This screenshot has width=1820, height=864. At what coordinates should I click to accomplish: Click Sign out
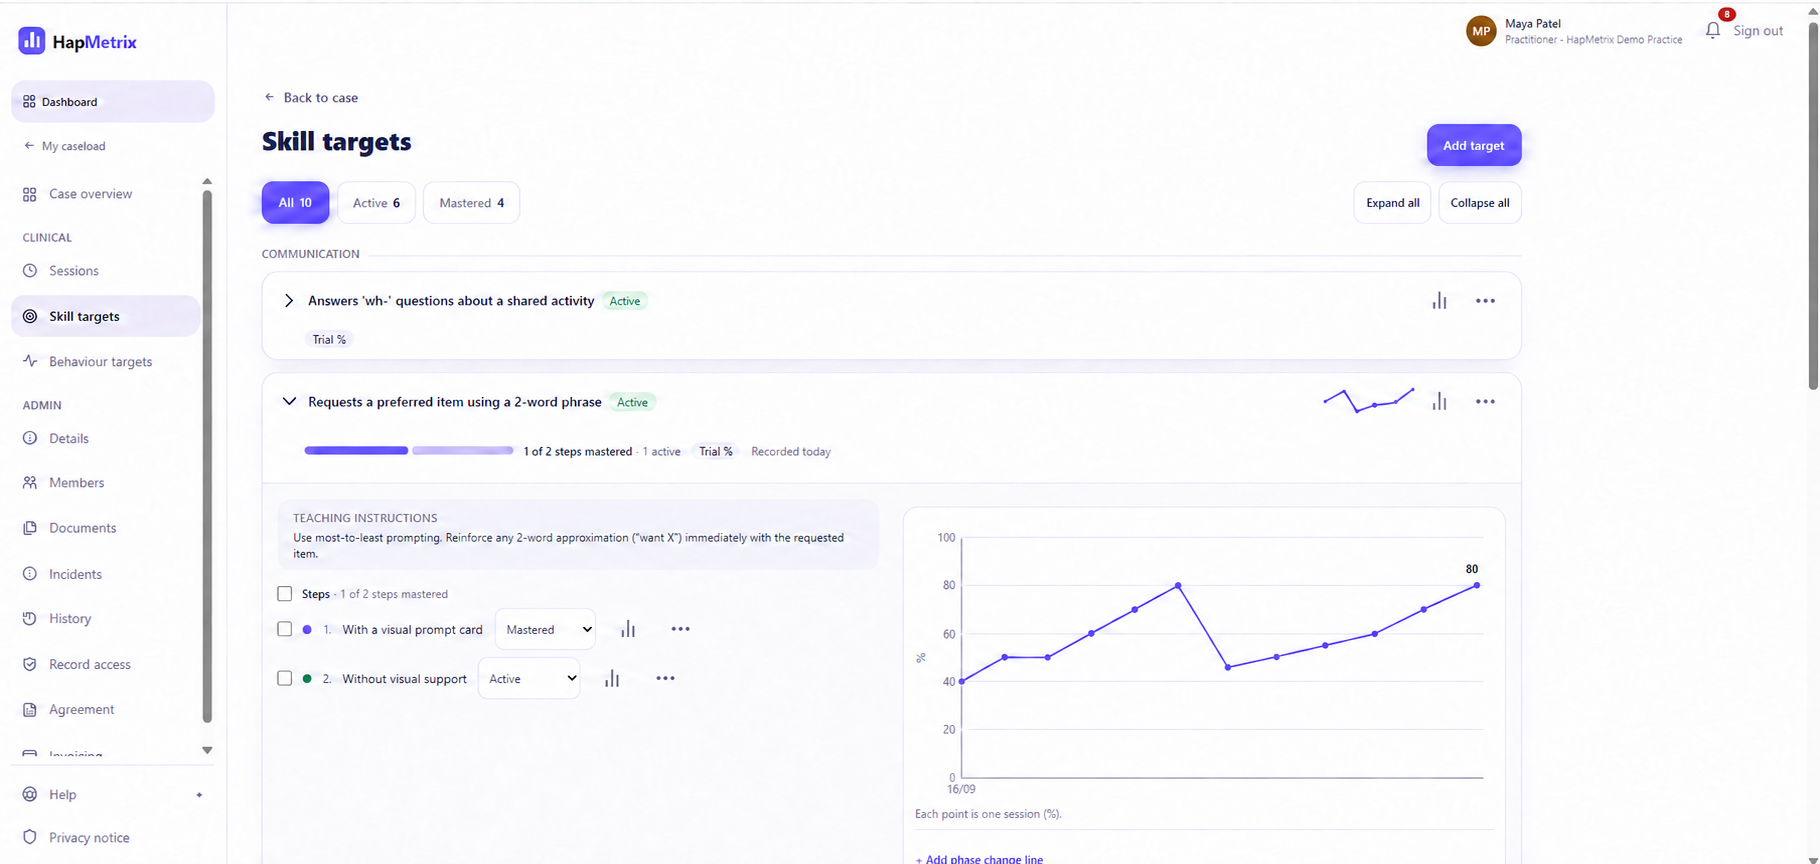point(1758,31)
